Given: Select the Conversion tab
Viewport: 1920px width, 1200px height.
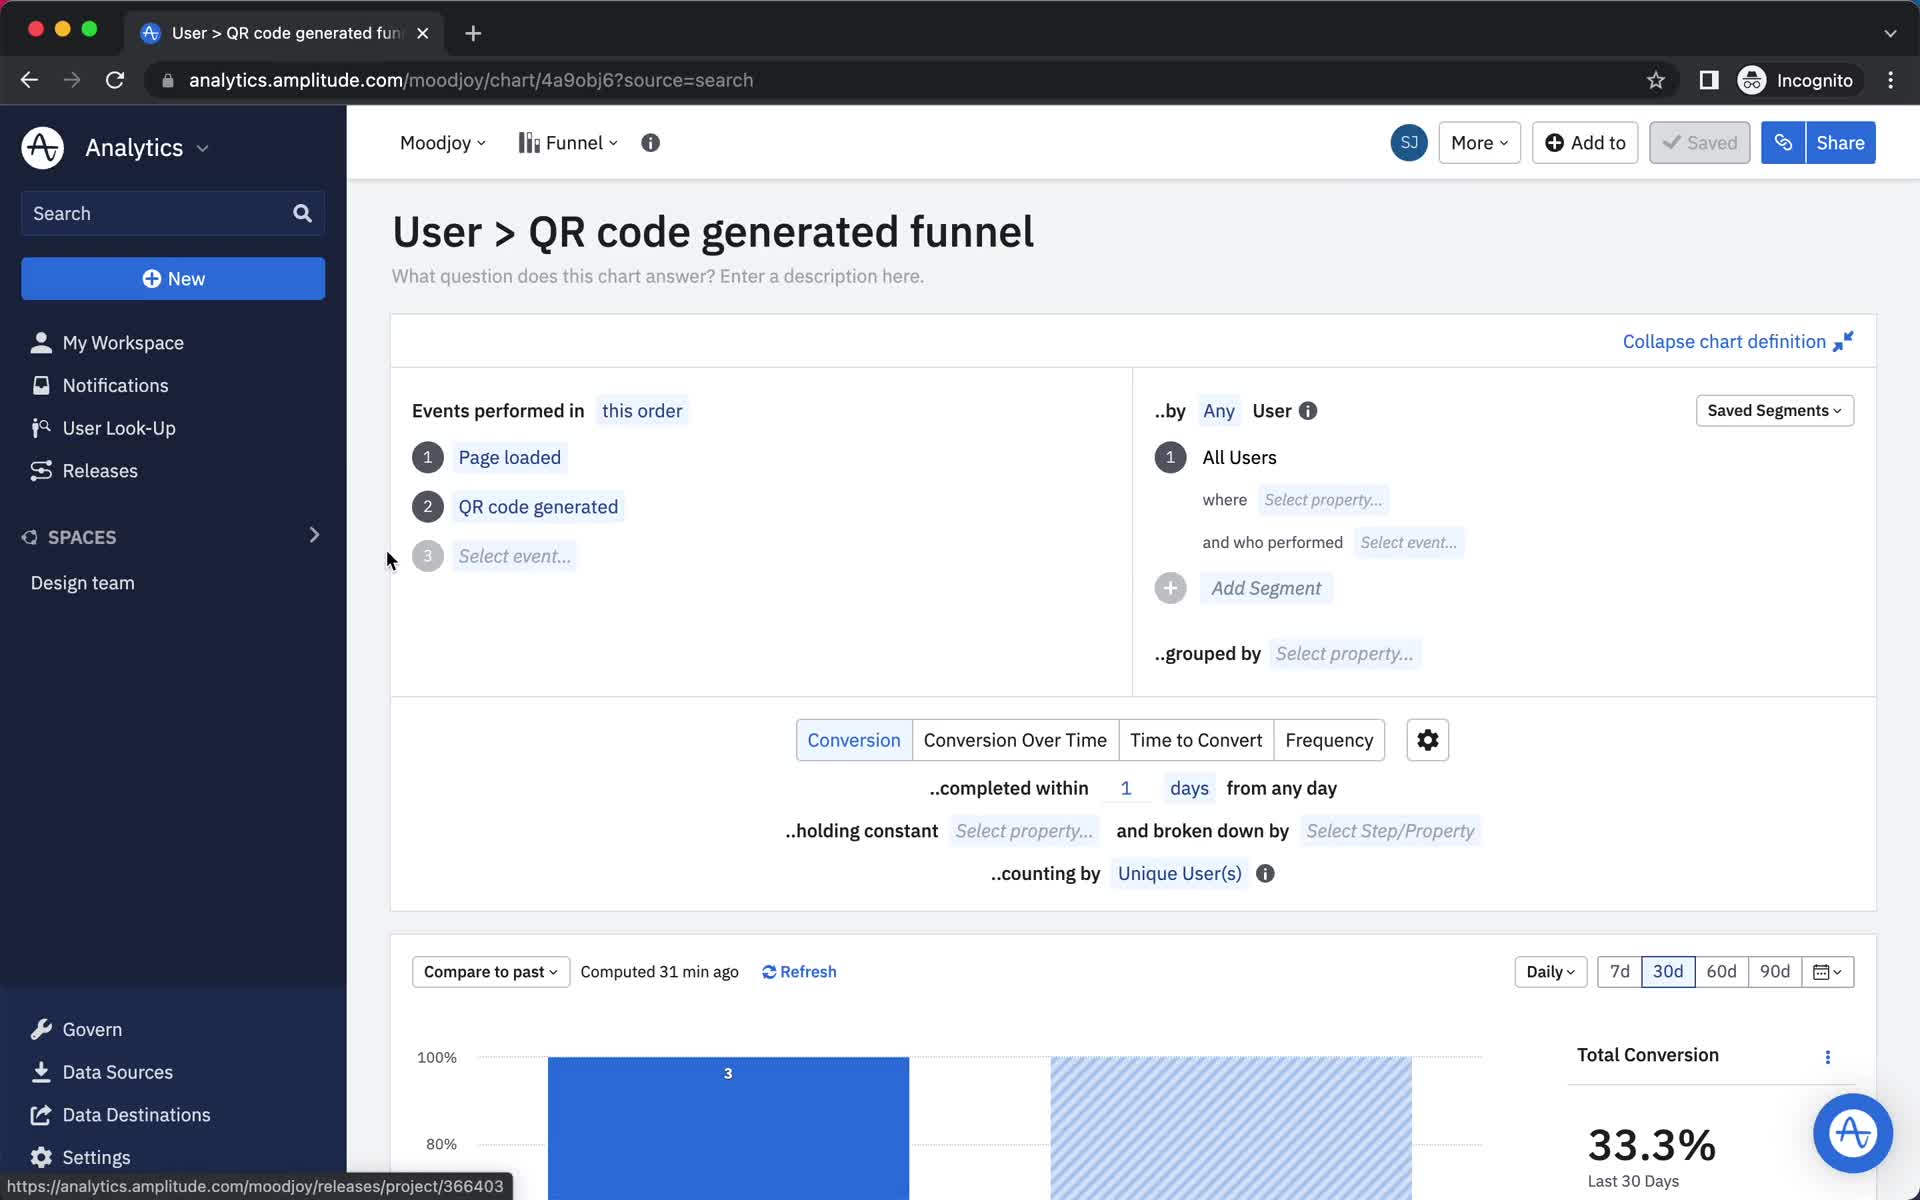Looking at the screenshot, I should click(853, 738).
